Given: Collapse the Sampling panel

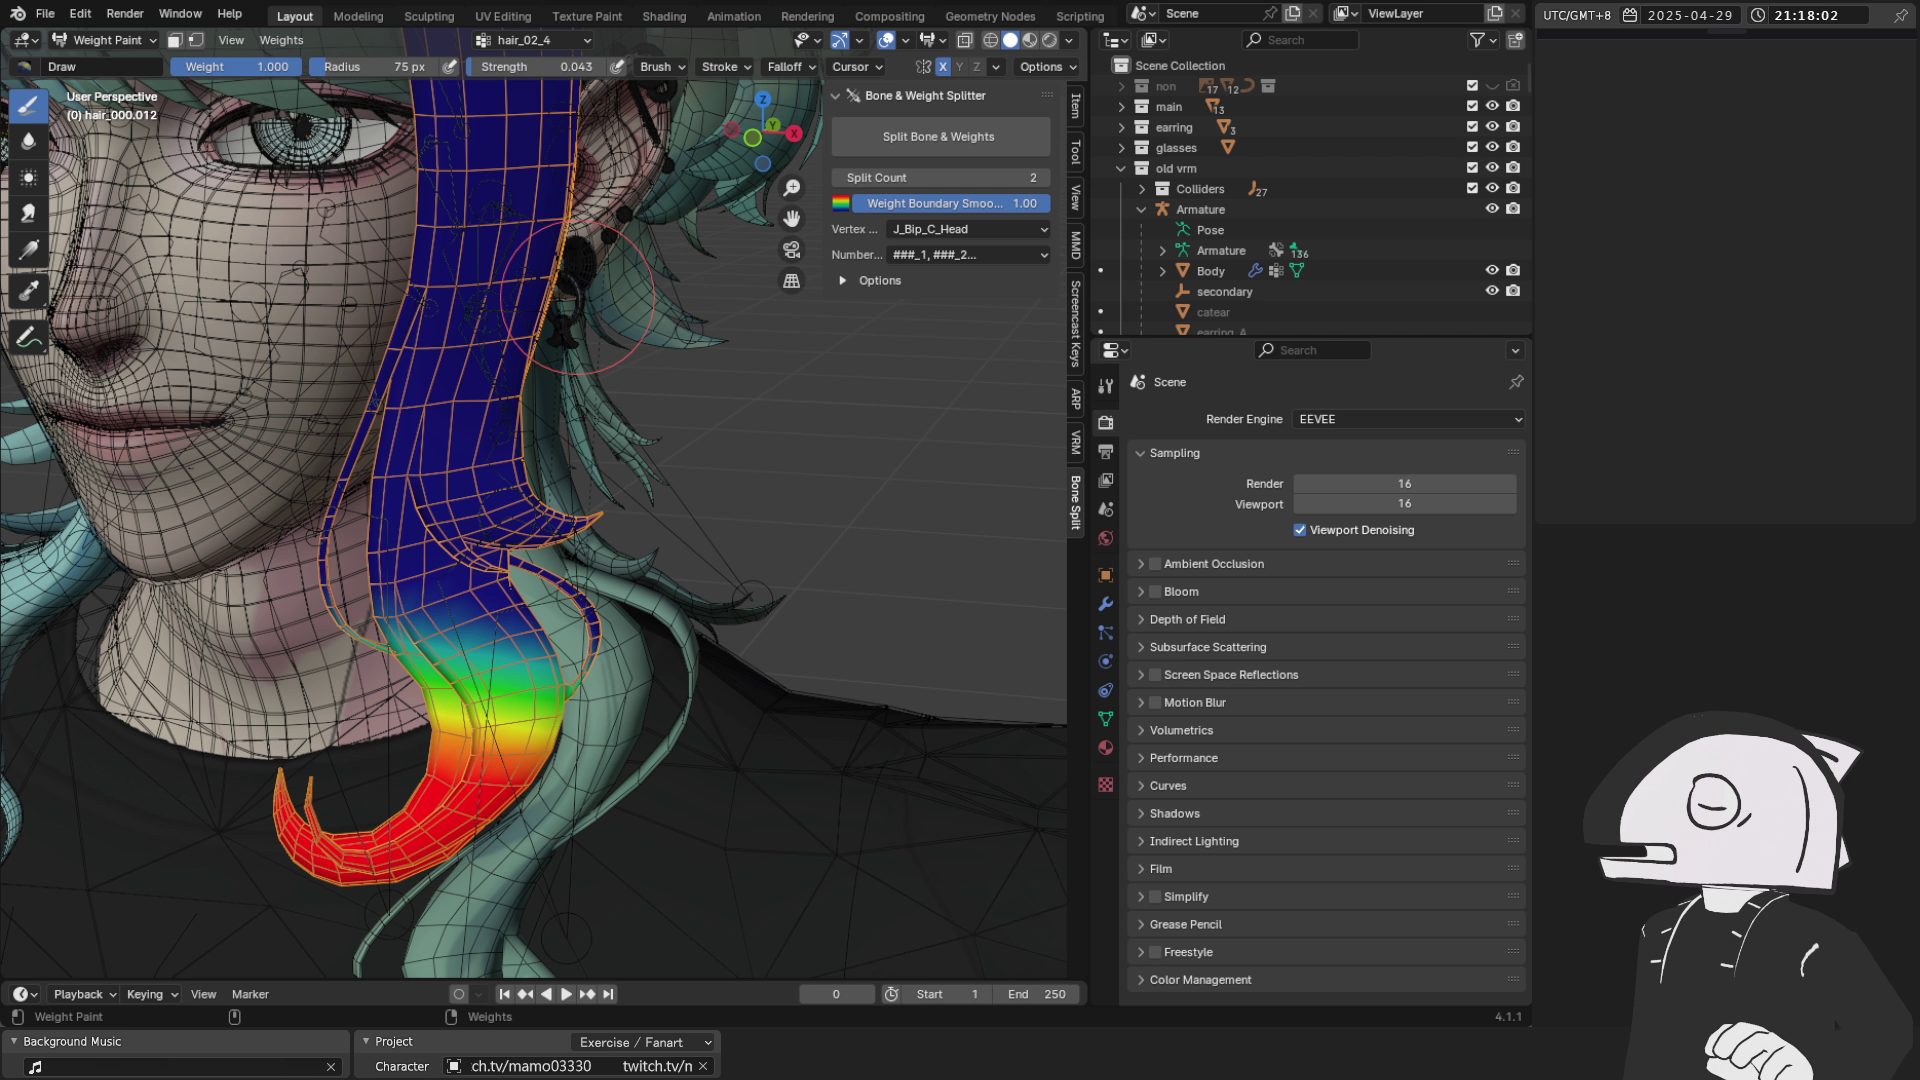Looking at the screenshot, I should click(1174, 453).
